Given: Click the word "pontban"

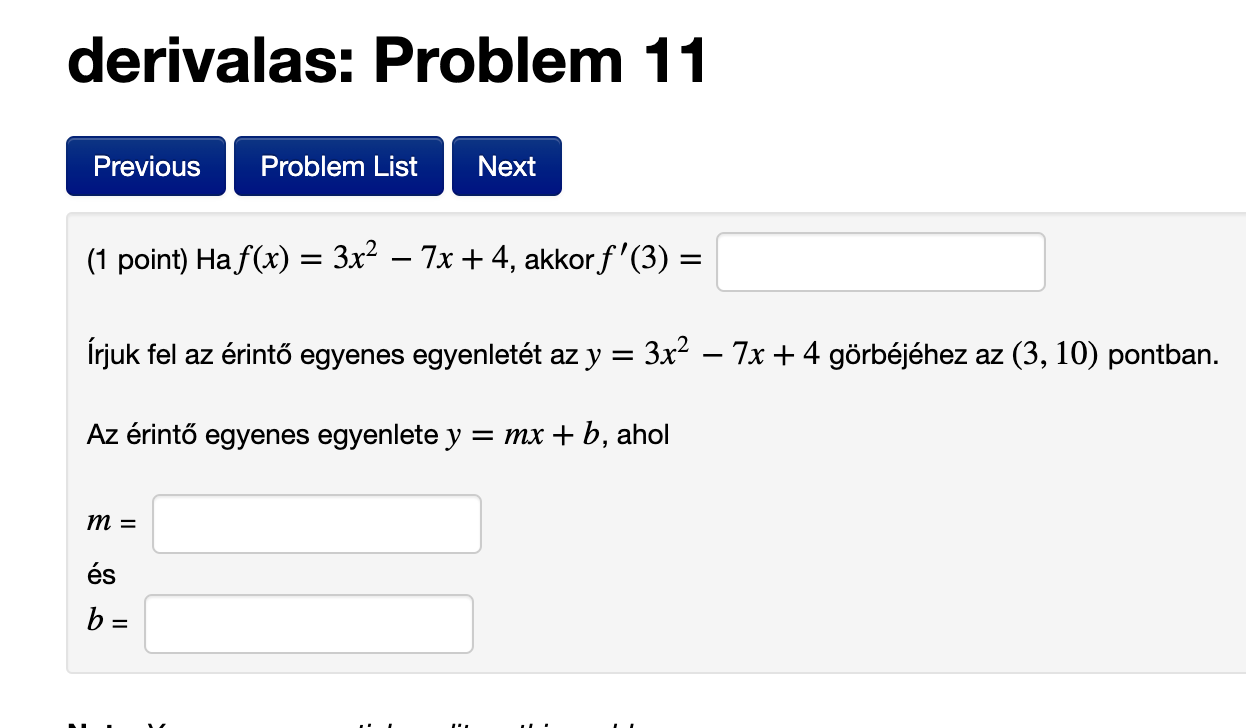Looking at the screenshot, I should click(x=1163, y=355).
